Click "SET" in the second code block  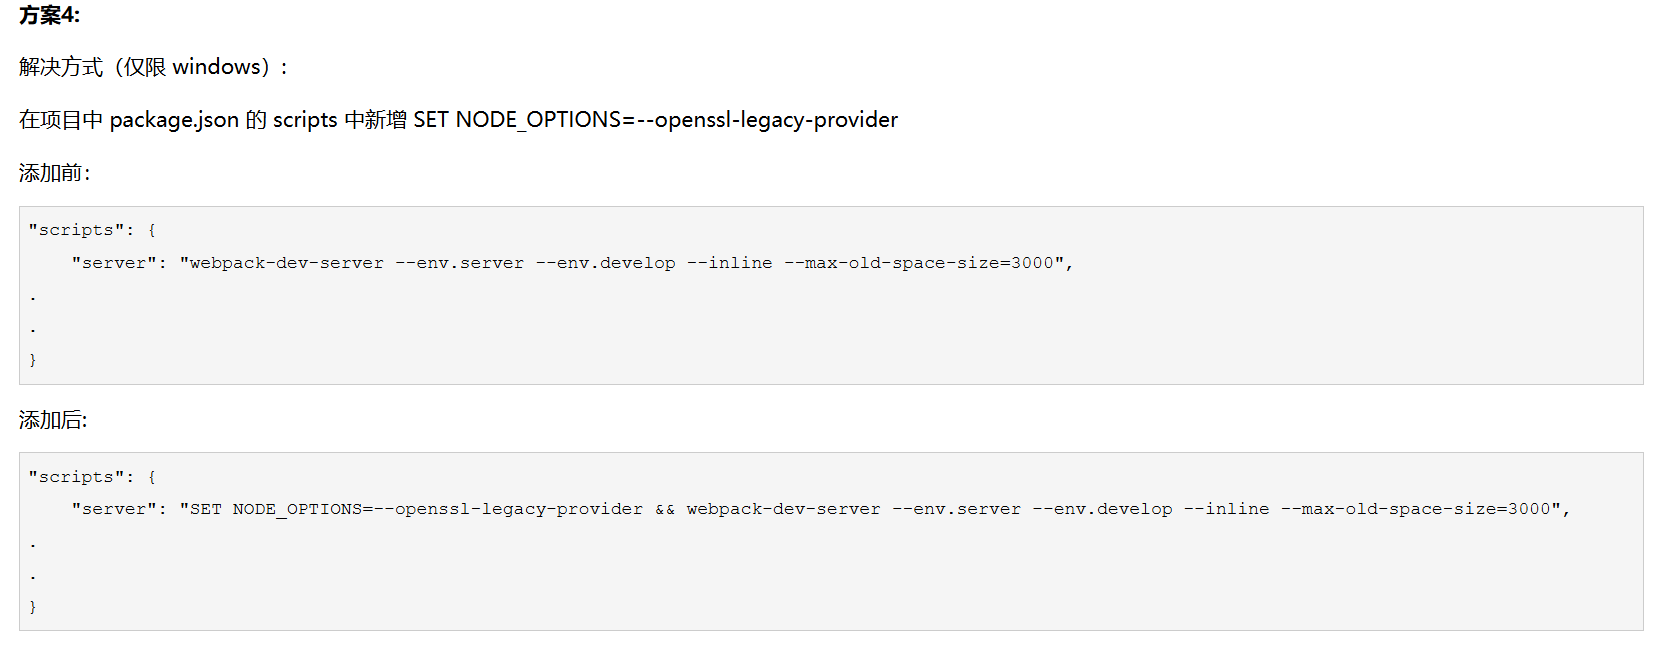tap(206, 509)
